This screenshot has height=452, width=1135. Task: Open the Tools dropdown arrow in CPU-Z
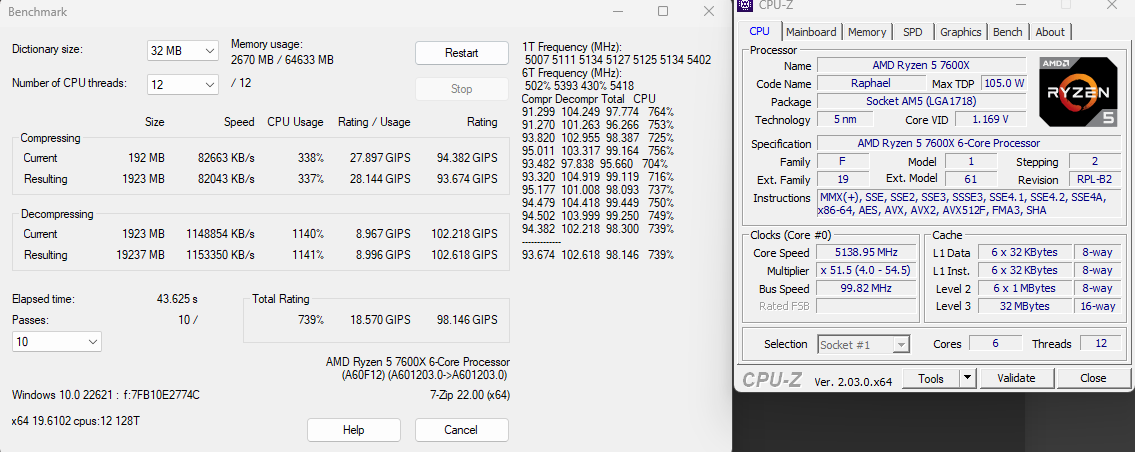[x=968, y=378]
